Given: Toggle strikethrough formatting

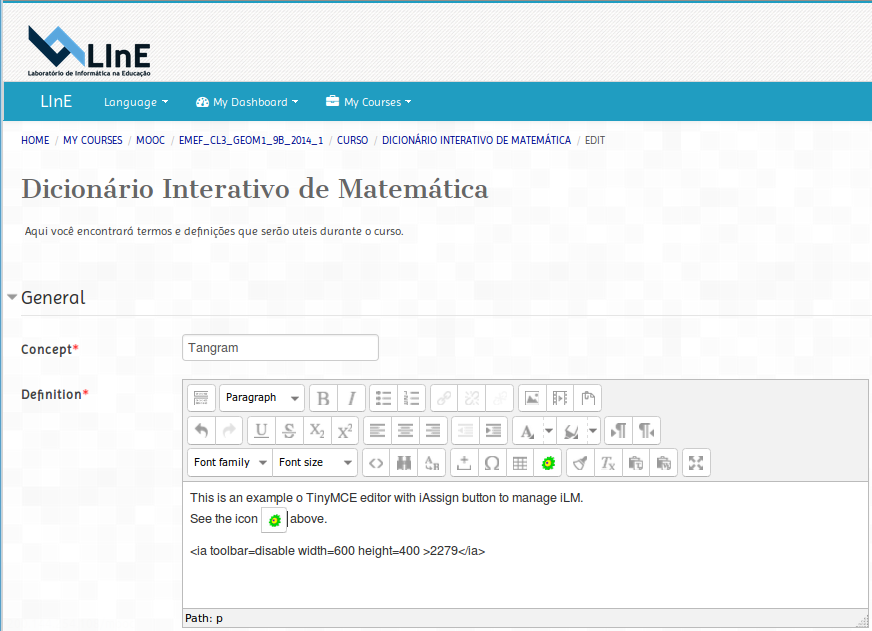Looking at the screenshot, I should [289, 430].
